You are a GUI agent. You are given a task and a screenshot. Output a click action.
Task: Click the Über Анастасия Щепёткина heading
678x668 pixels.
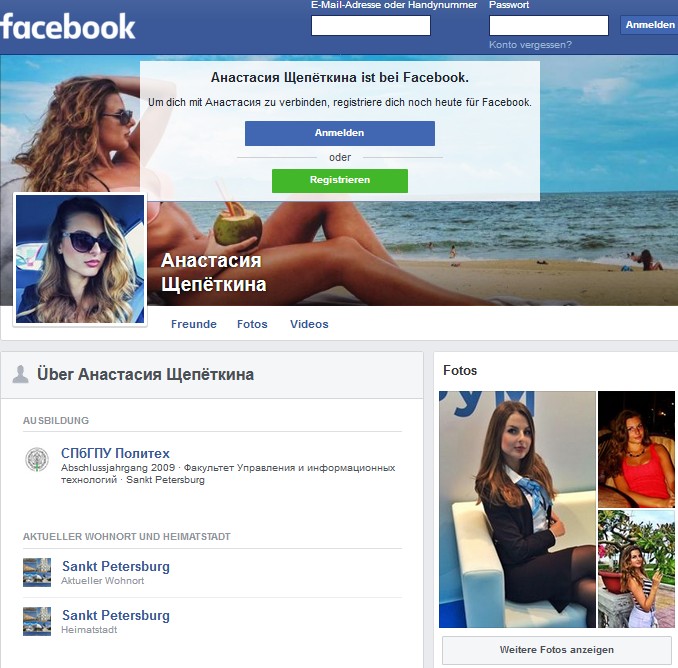(x=145, y=374)
